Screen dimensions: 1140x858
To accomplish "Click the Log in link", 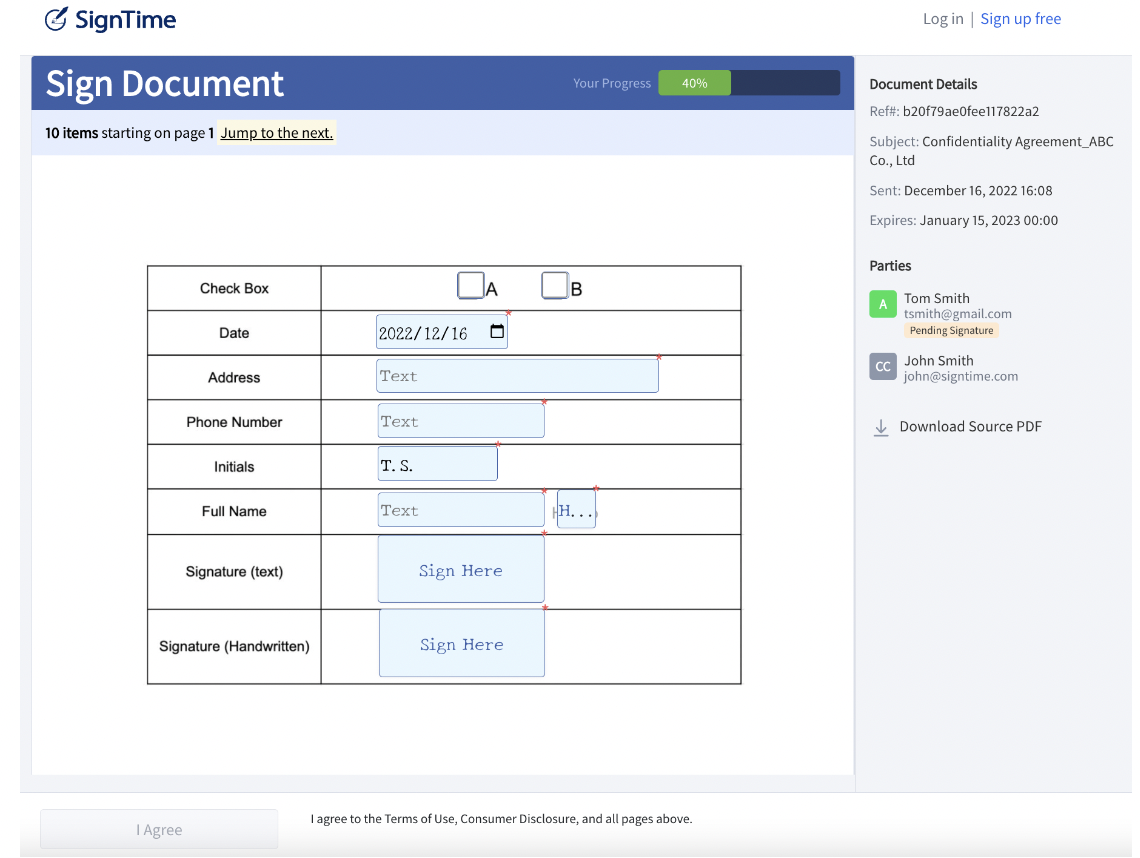I will [x=943, y=19].
